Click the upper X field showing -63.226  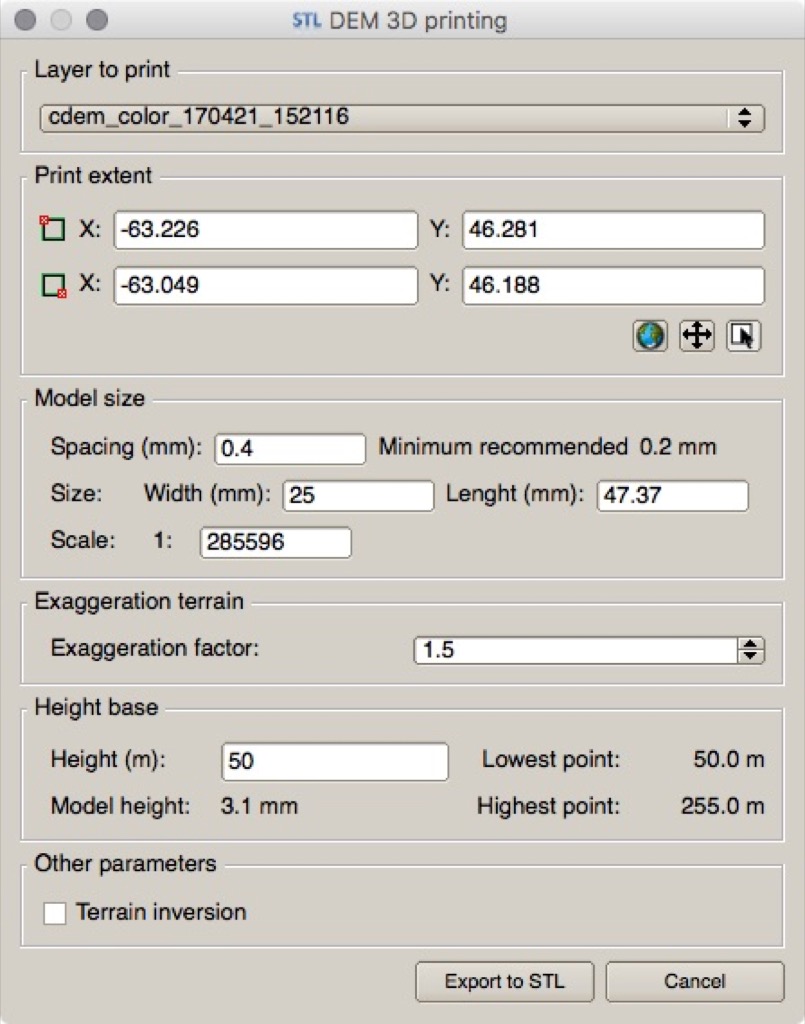tap(266, 230)
